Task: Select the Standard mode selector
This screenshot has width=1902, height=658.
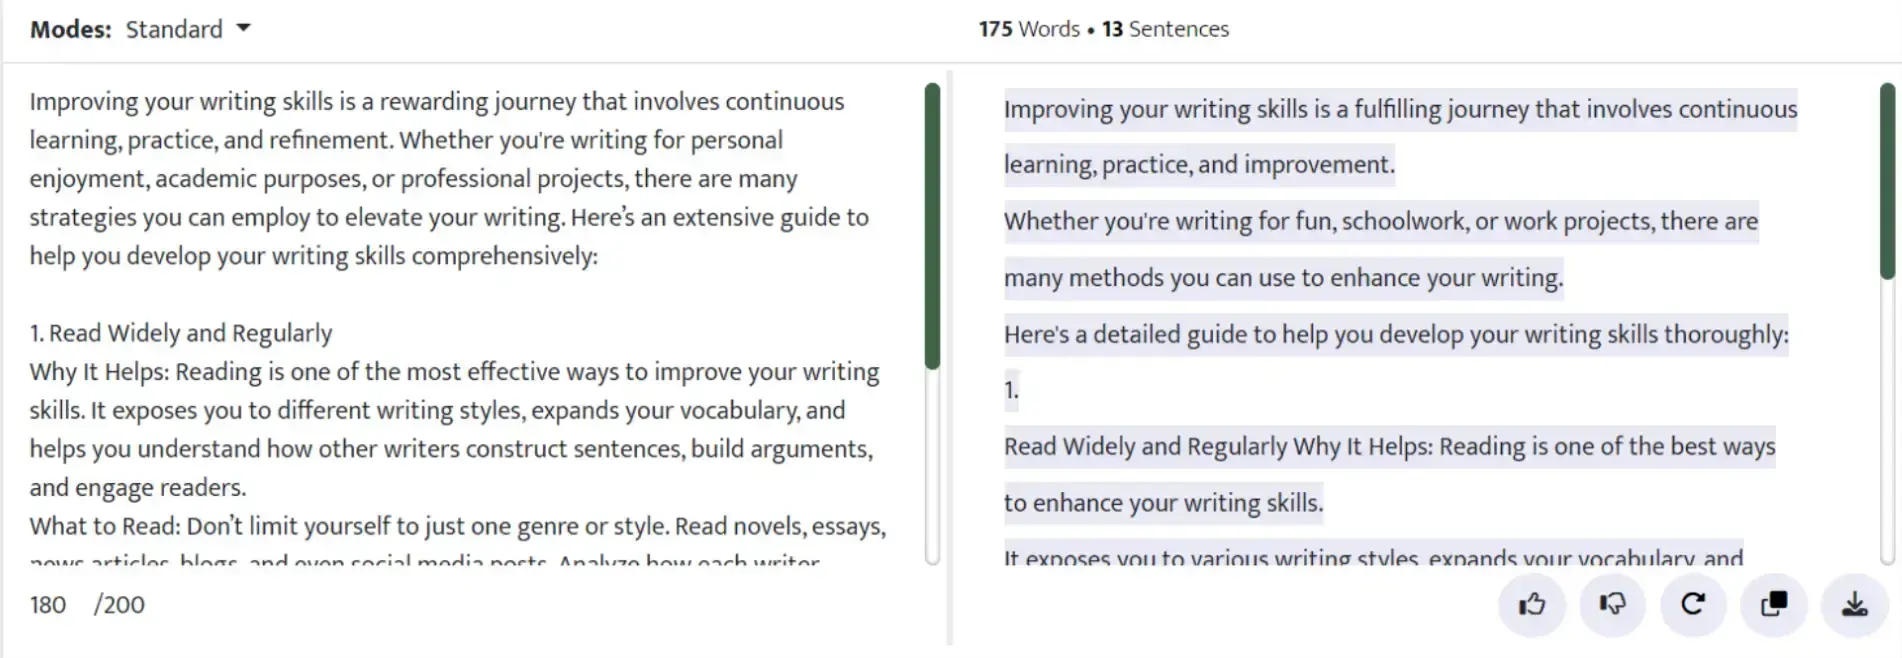Action: tap(176, 29)
